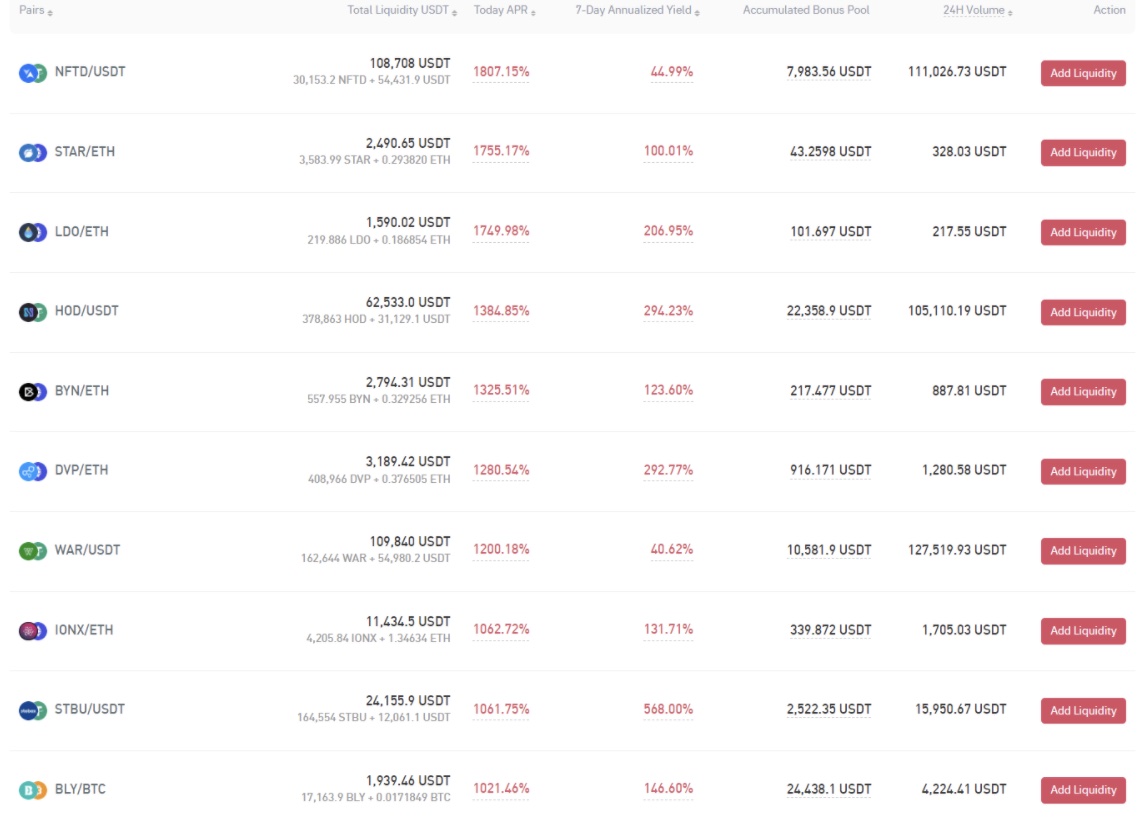Add liquidity to the NFTD/USDT pool
The height and width of the screenshot is (838, 1148).
(x=1083, y=73)
